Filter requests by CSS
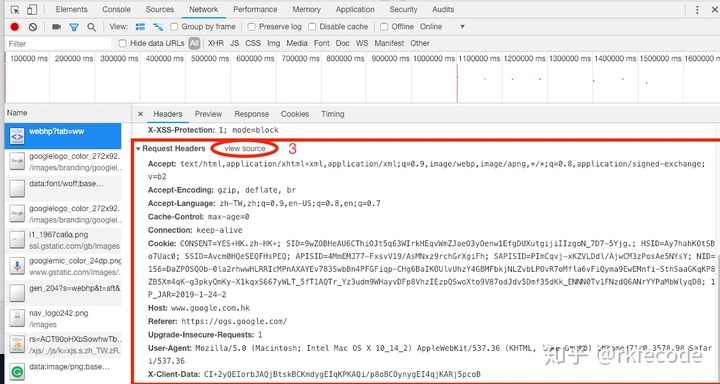 click(253, 44)
